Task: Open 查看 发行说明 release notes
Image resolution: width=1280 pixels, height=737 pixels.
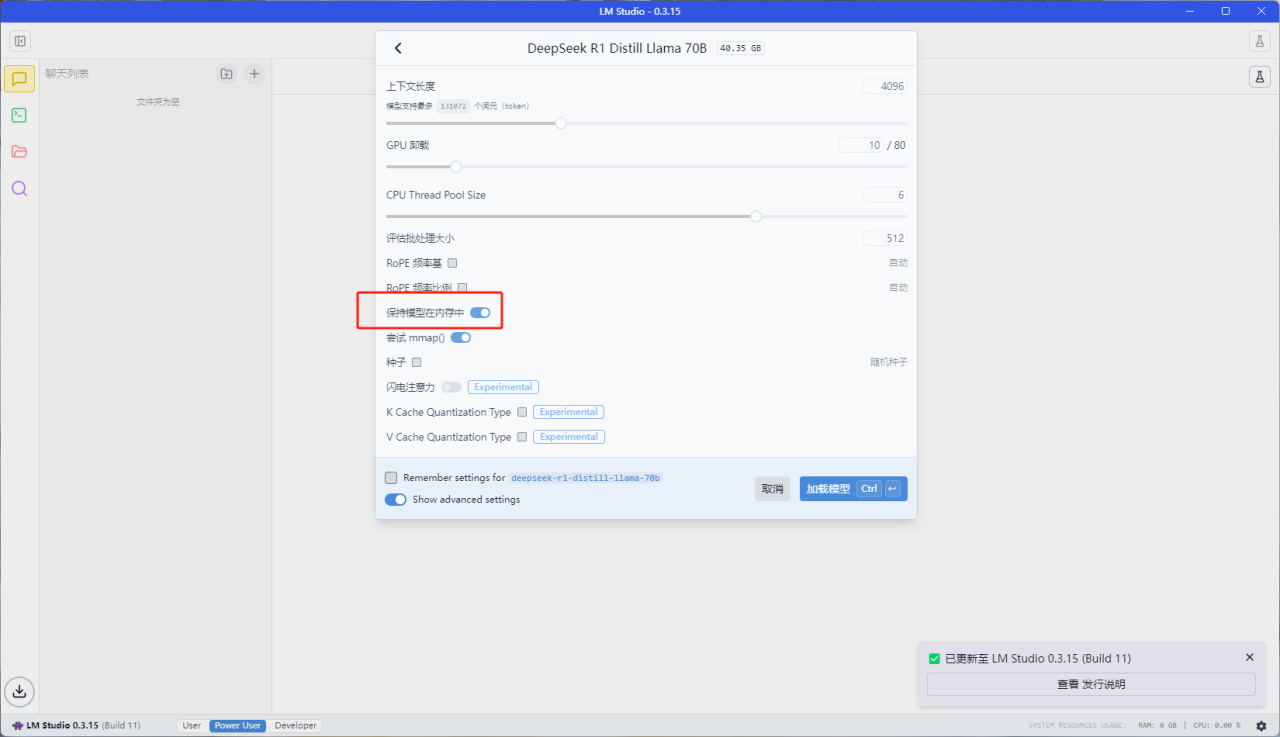Action: 1091,684
